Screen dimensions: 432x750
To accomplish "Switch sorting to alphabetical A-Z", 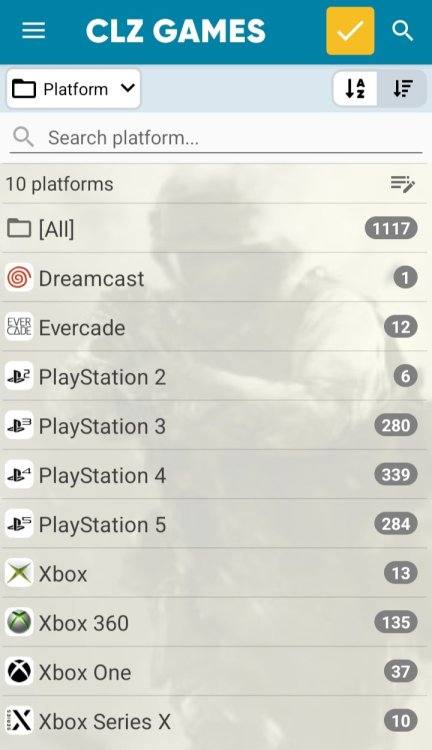I will pos(355,88).
